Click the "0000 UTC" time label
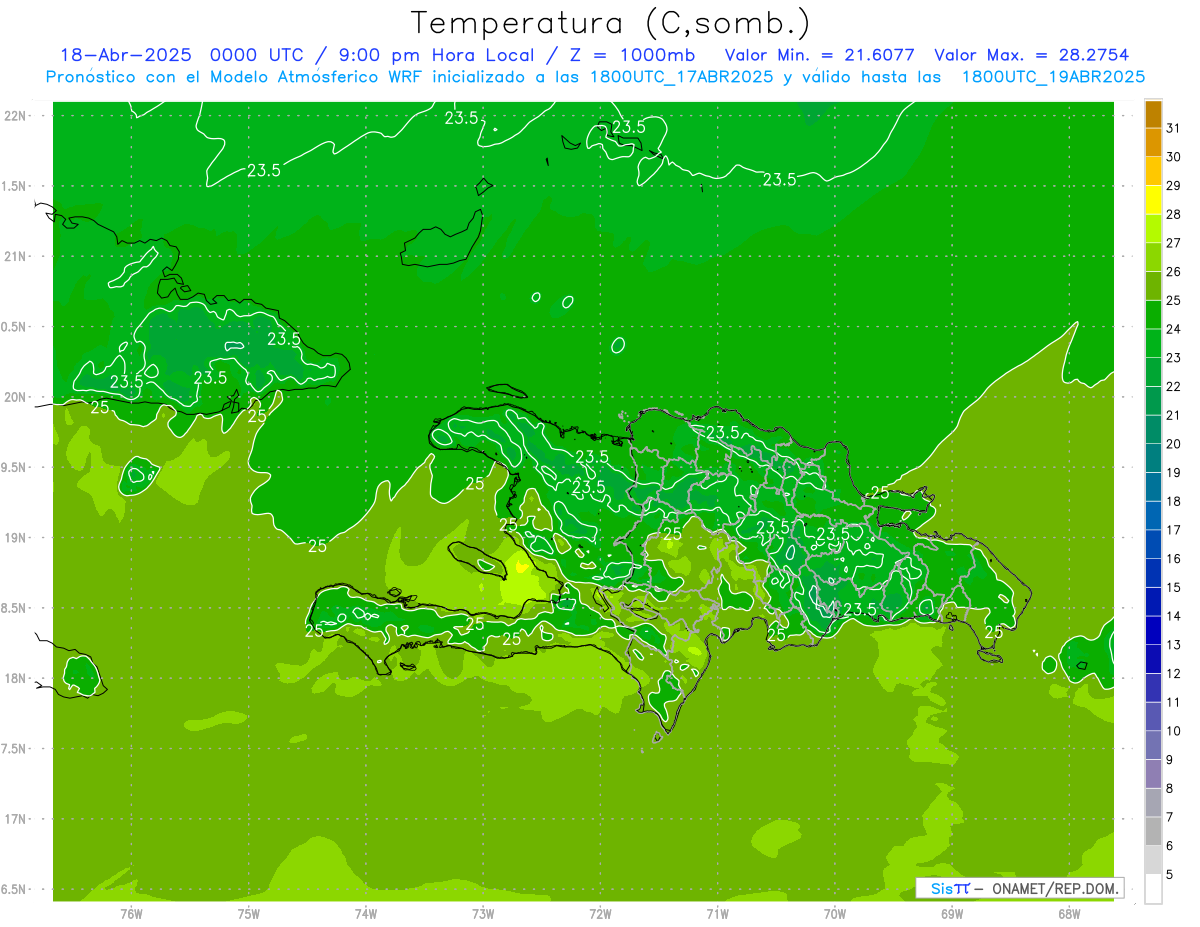 click(255, 55)
